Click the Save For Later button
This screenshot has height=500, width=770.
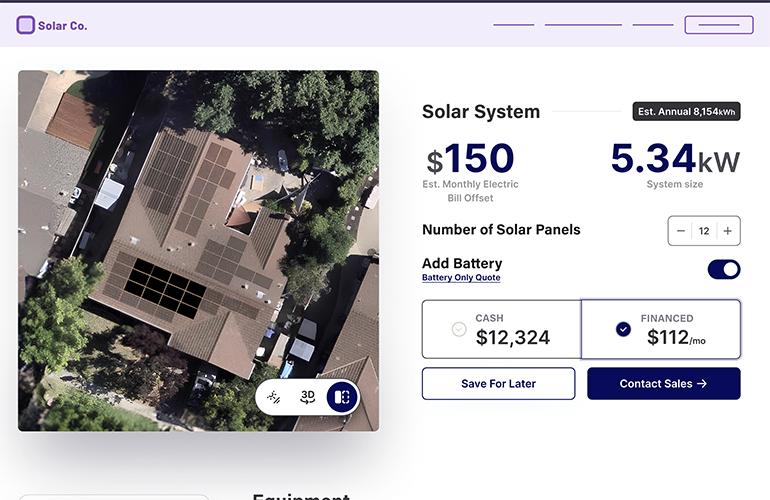point(498,384)
